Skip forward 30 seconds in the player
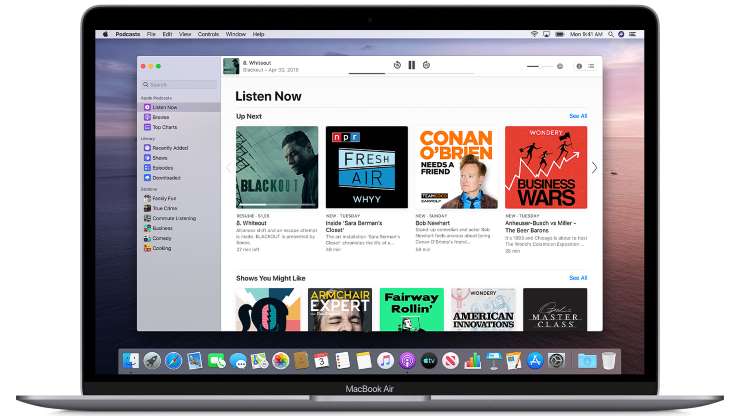Screen dimensions: 740x416 coord(426,65)
